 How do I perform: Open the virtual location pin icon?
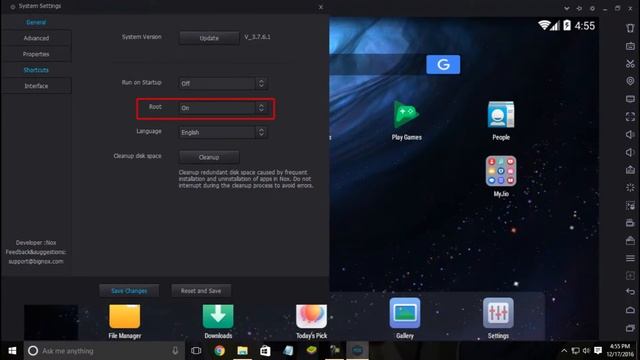[x=630, y=81]
